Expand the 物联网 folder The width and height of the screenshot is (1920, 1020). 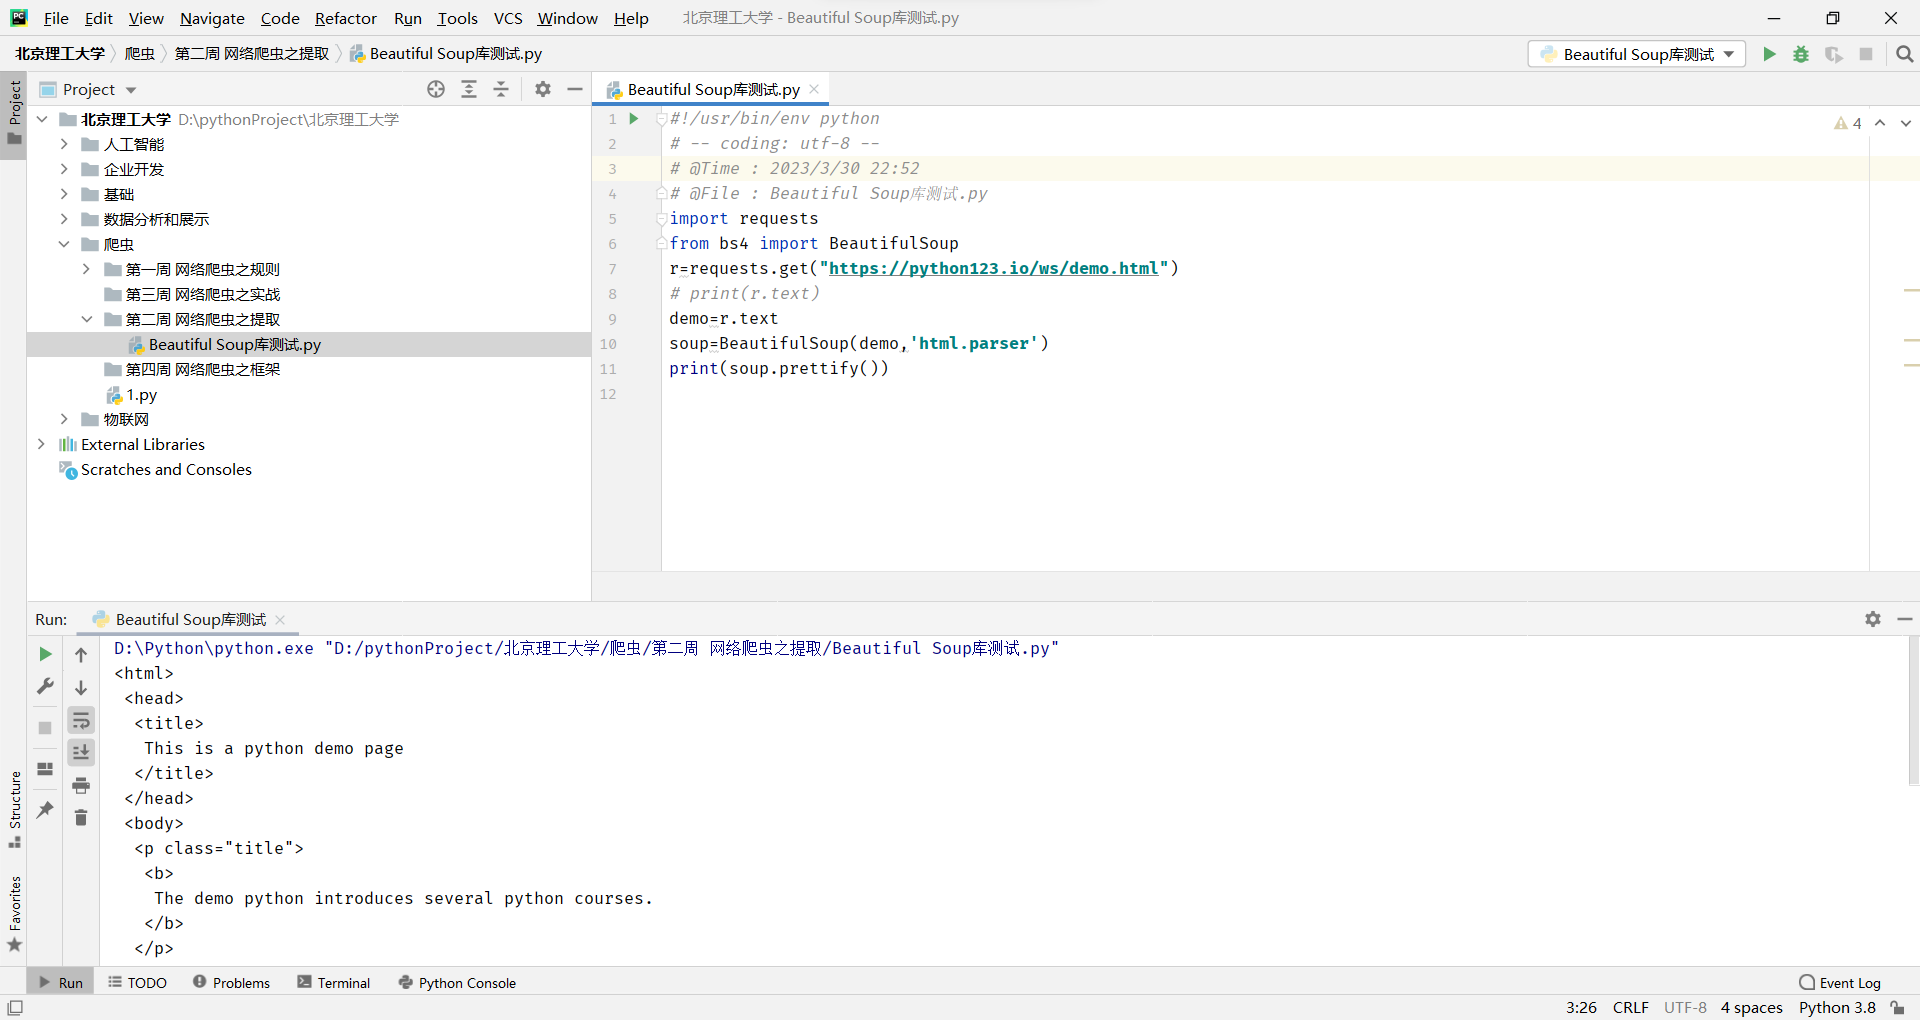64,419
